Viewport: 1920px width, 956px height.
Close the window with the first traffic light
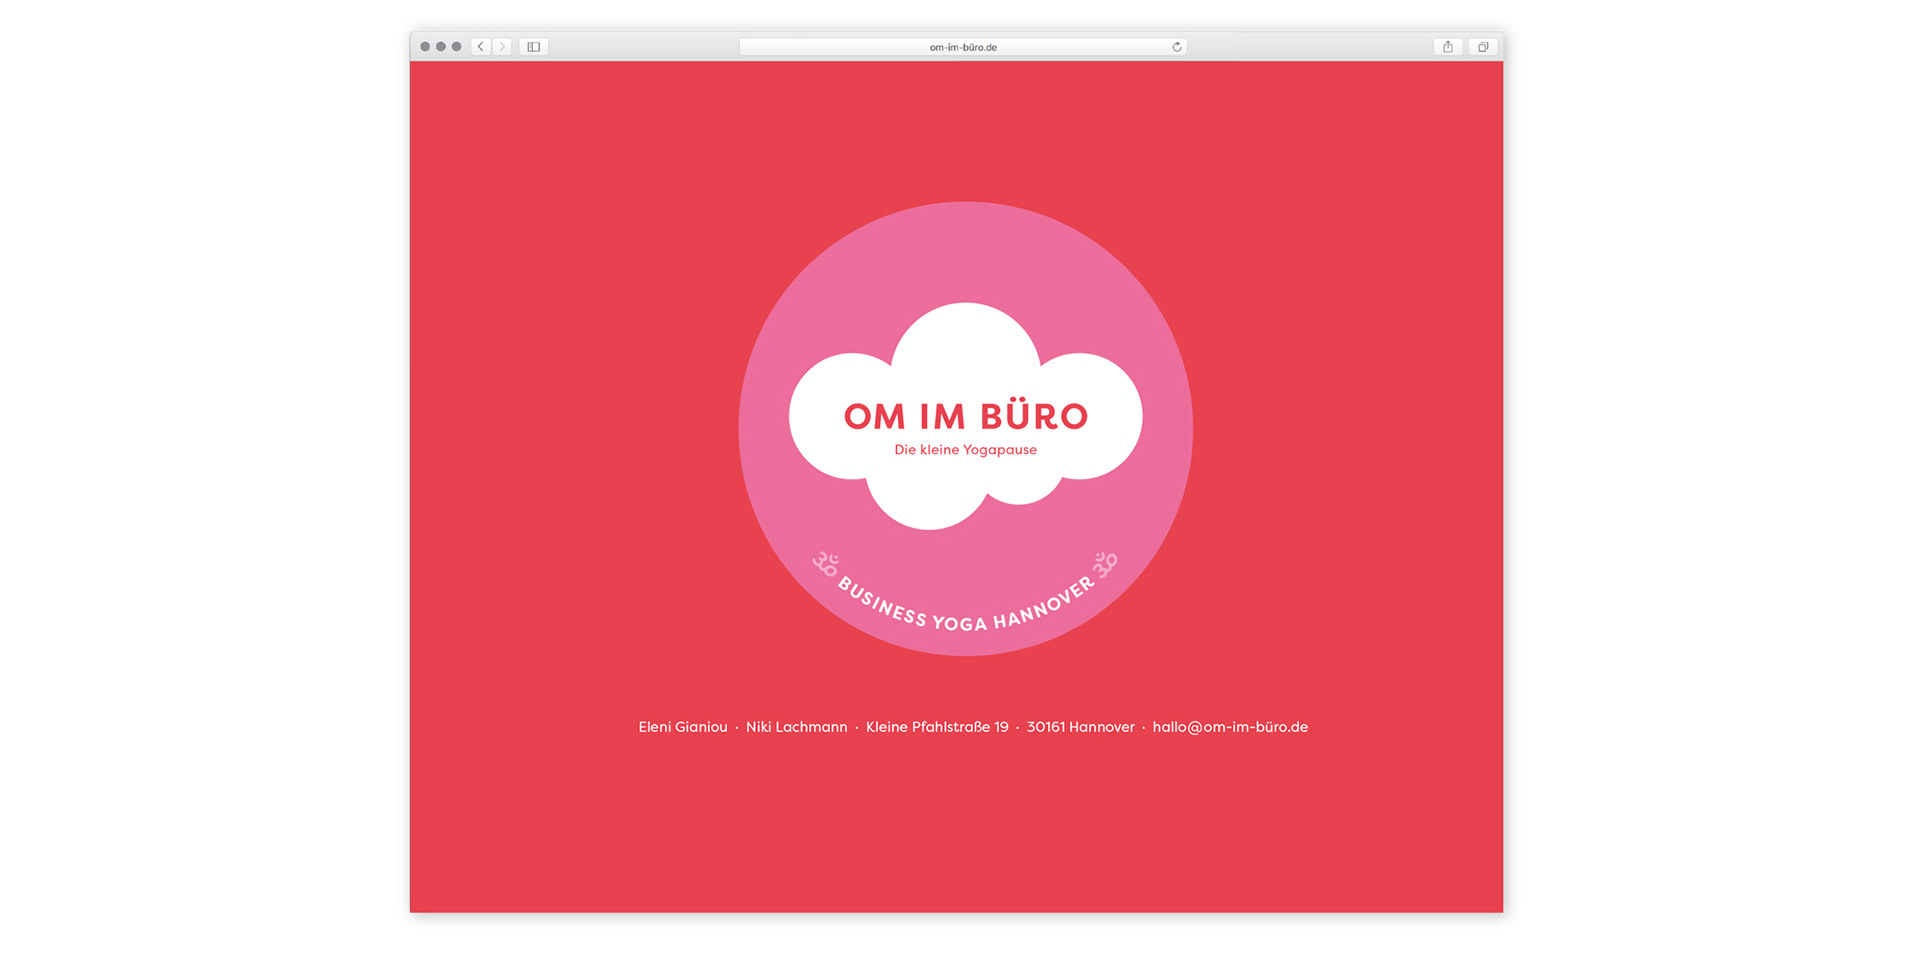(425, 47)
